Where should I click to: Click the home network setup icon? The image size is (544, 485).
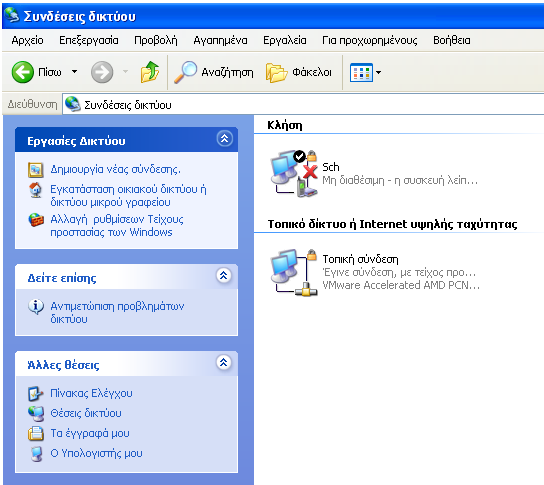point(35,190)
